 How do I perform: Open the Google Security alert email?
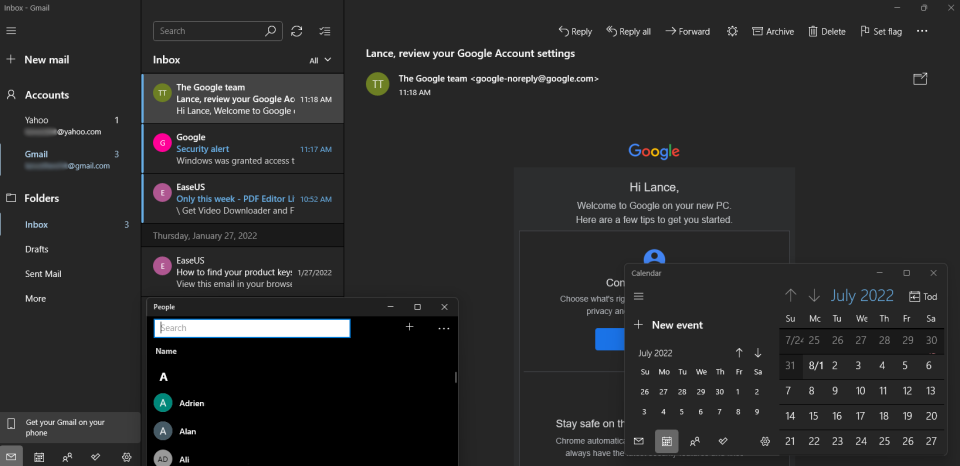point(242,149)
